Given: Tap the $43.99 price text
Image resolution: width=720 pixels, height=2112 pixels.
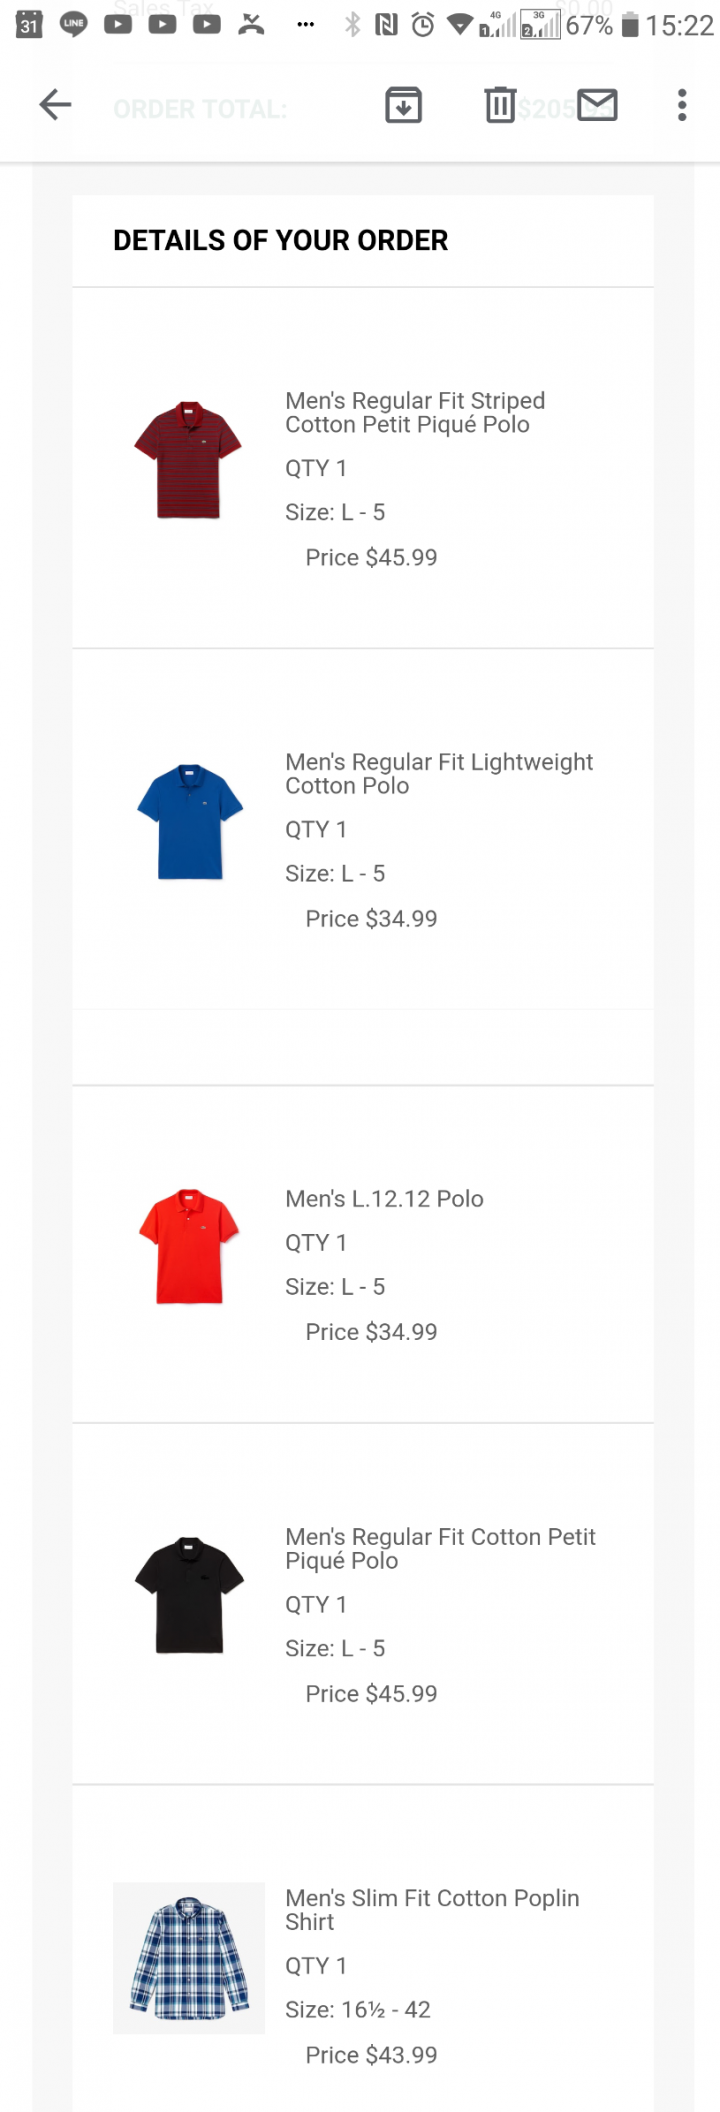Looking at the screenshot, I should pyautogui.click(x=372, y=2055).
